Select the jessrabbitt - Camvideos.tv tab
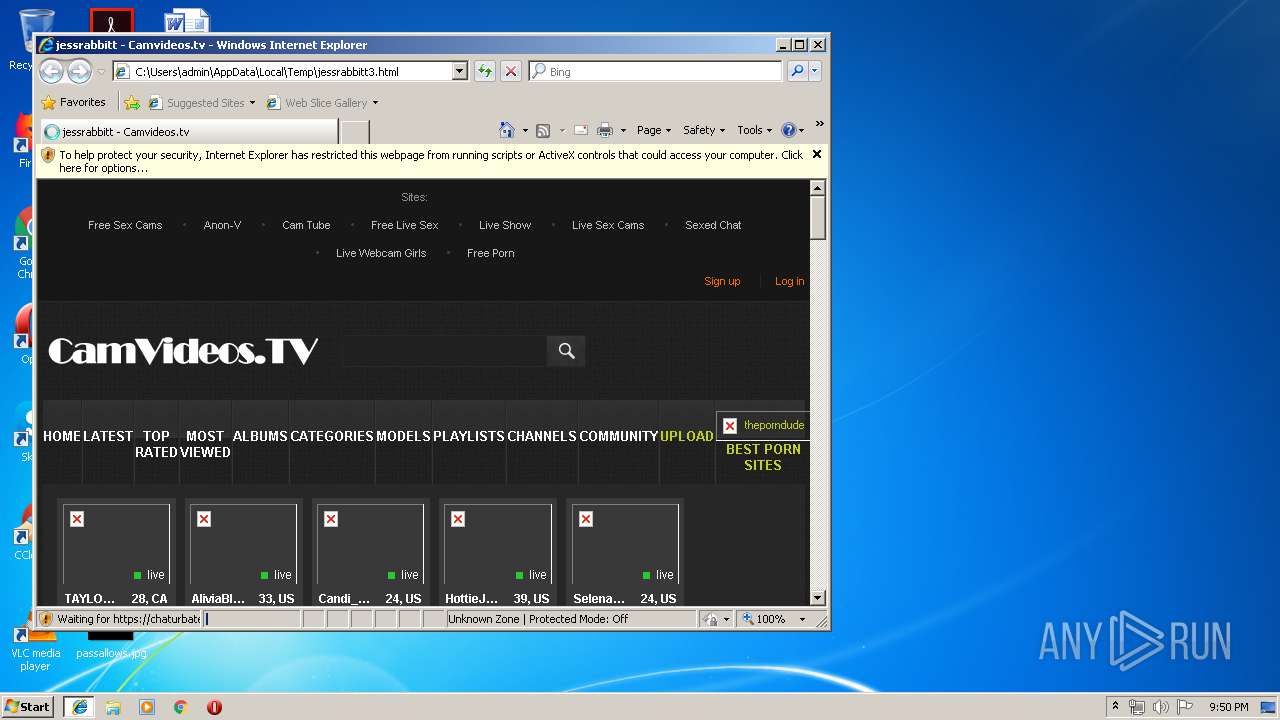Image resolution: width=1280 pixels, height=720 pixels. coord(189,132)
